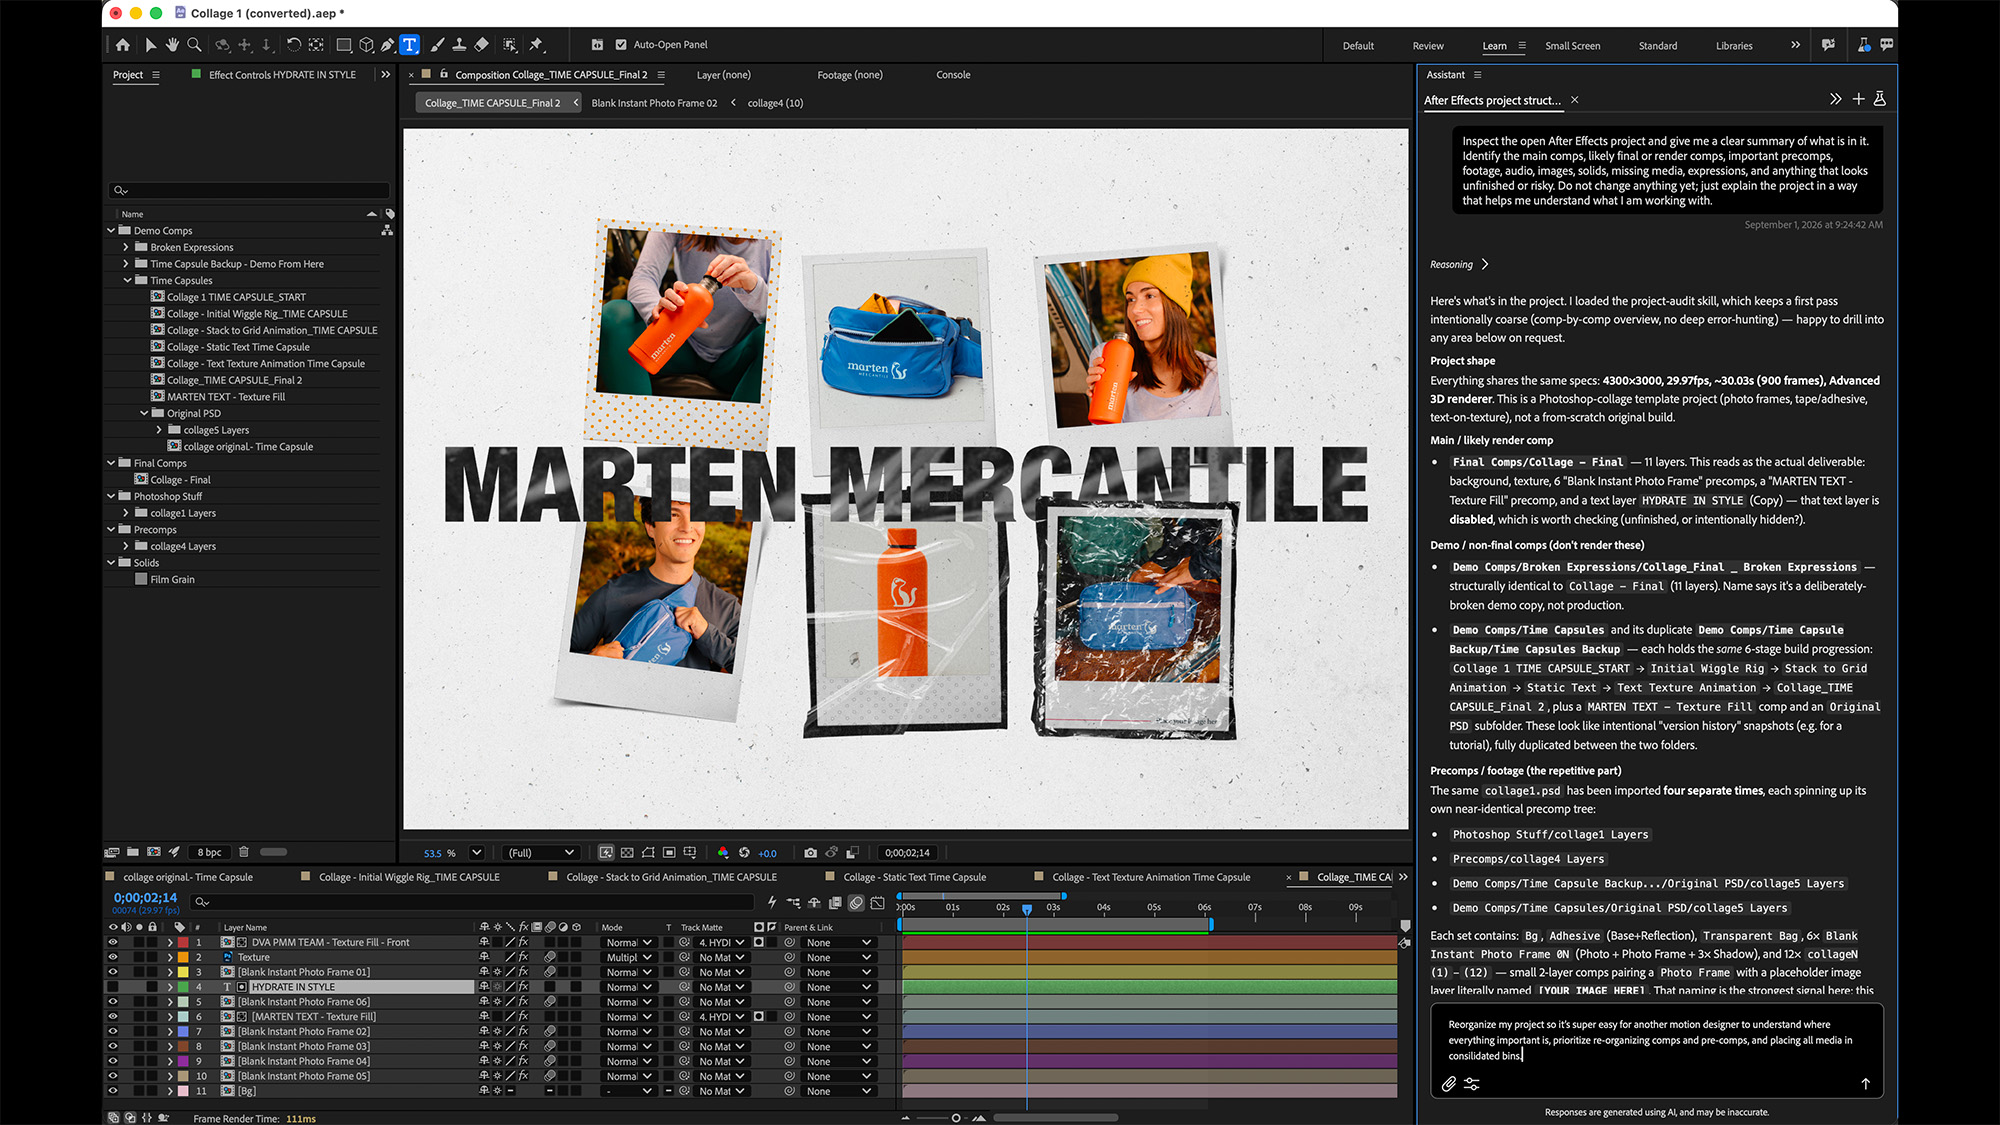Switch to the Small Screen workspace
This screenshot has width=2000, height=1125.
pyautogui.click(x=1572, y=45)
